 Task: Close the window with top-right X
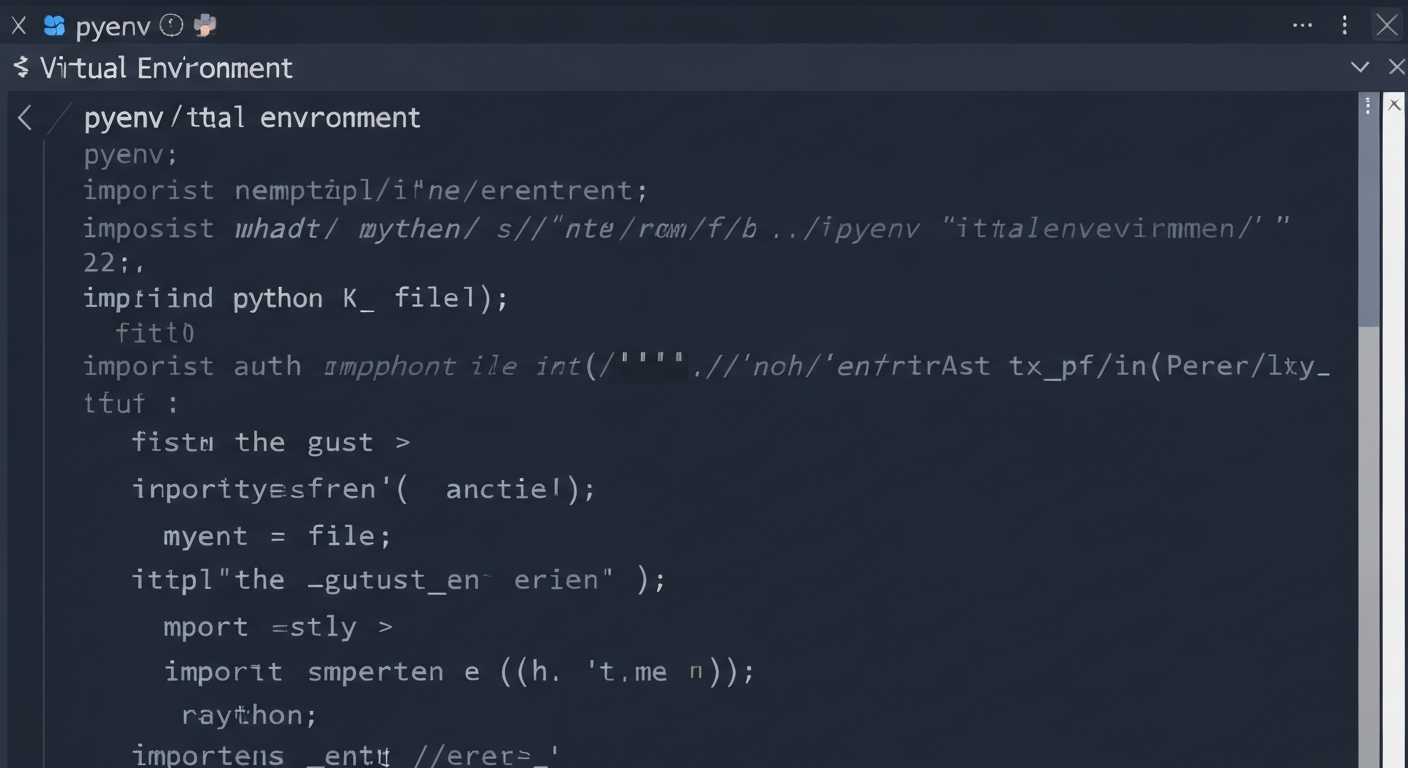(x=1387, y=26)
